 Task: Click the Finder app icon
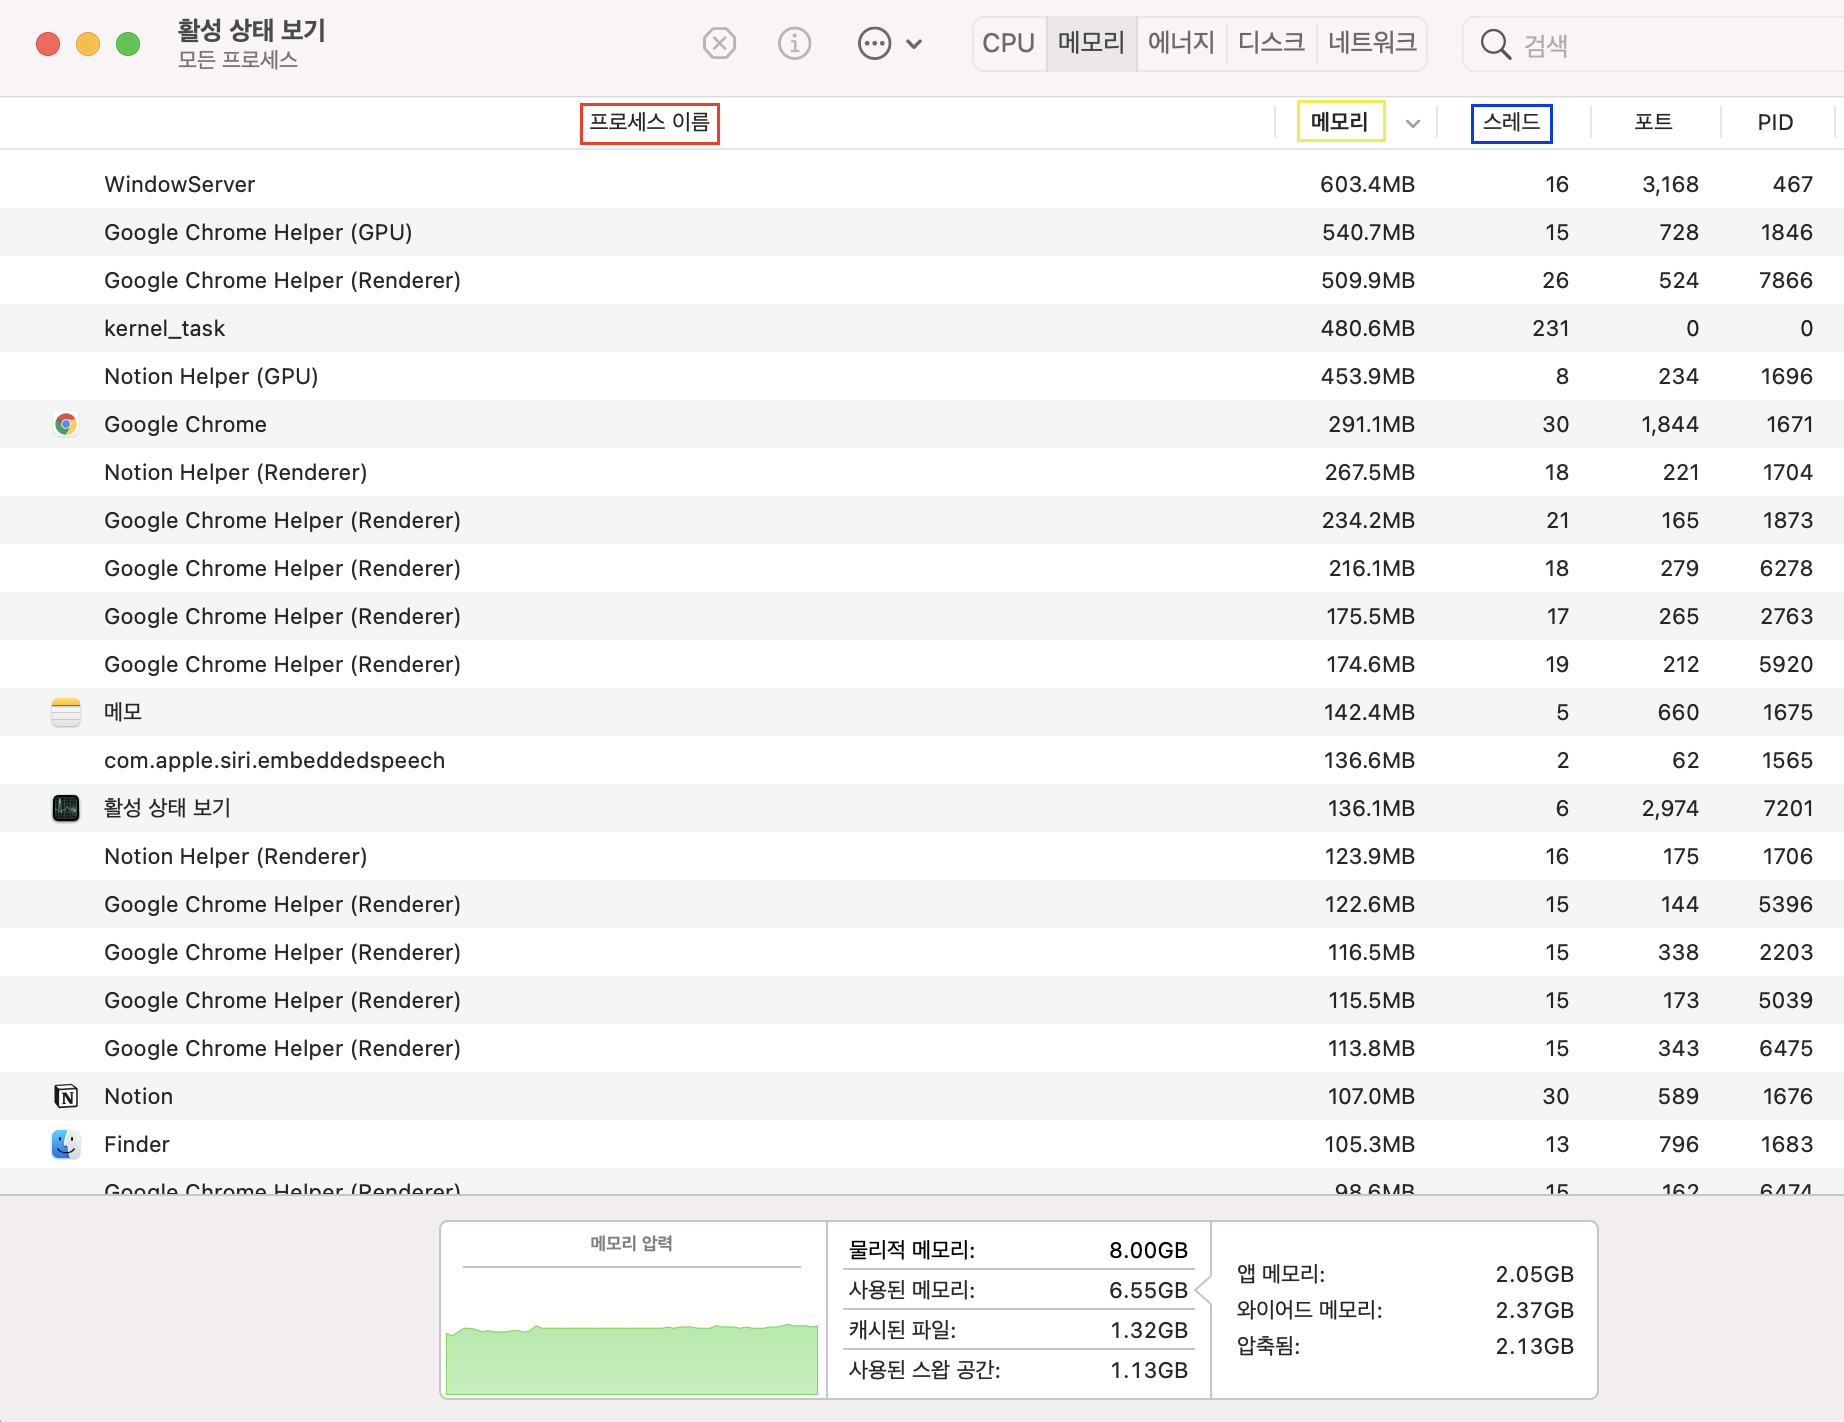(x=66, y=1144)
